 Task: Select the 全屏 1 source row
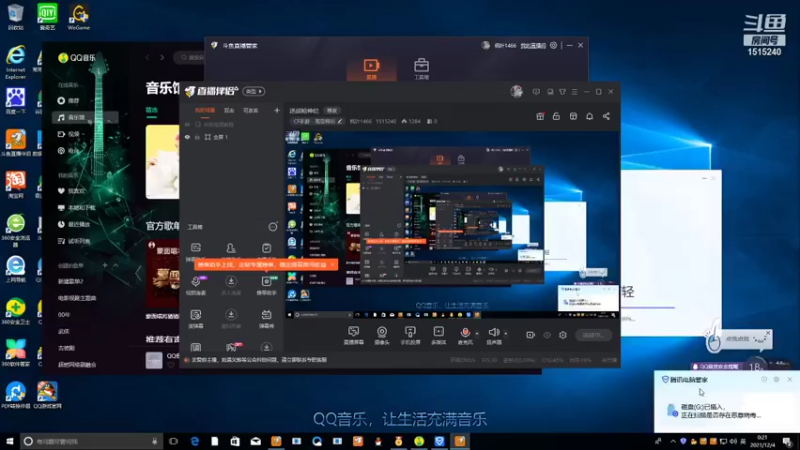(232, 137)
